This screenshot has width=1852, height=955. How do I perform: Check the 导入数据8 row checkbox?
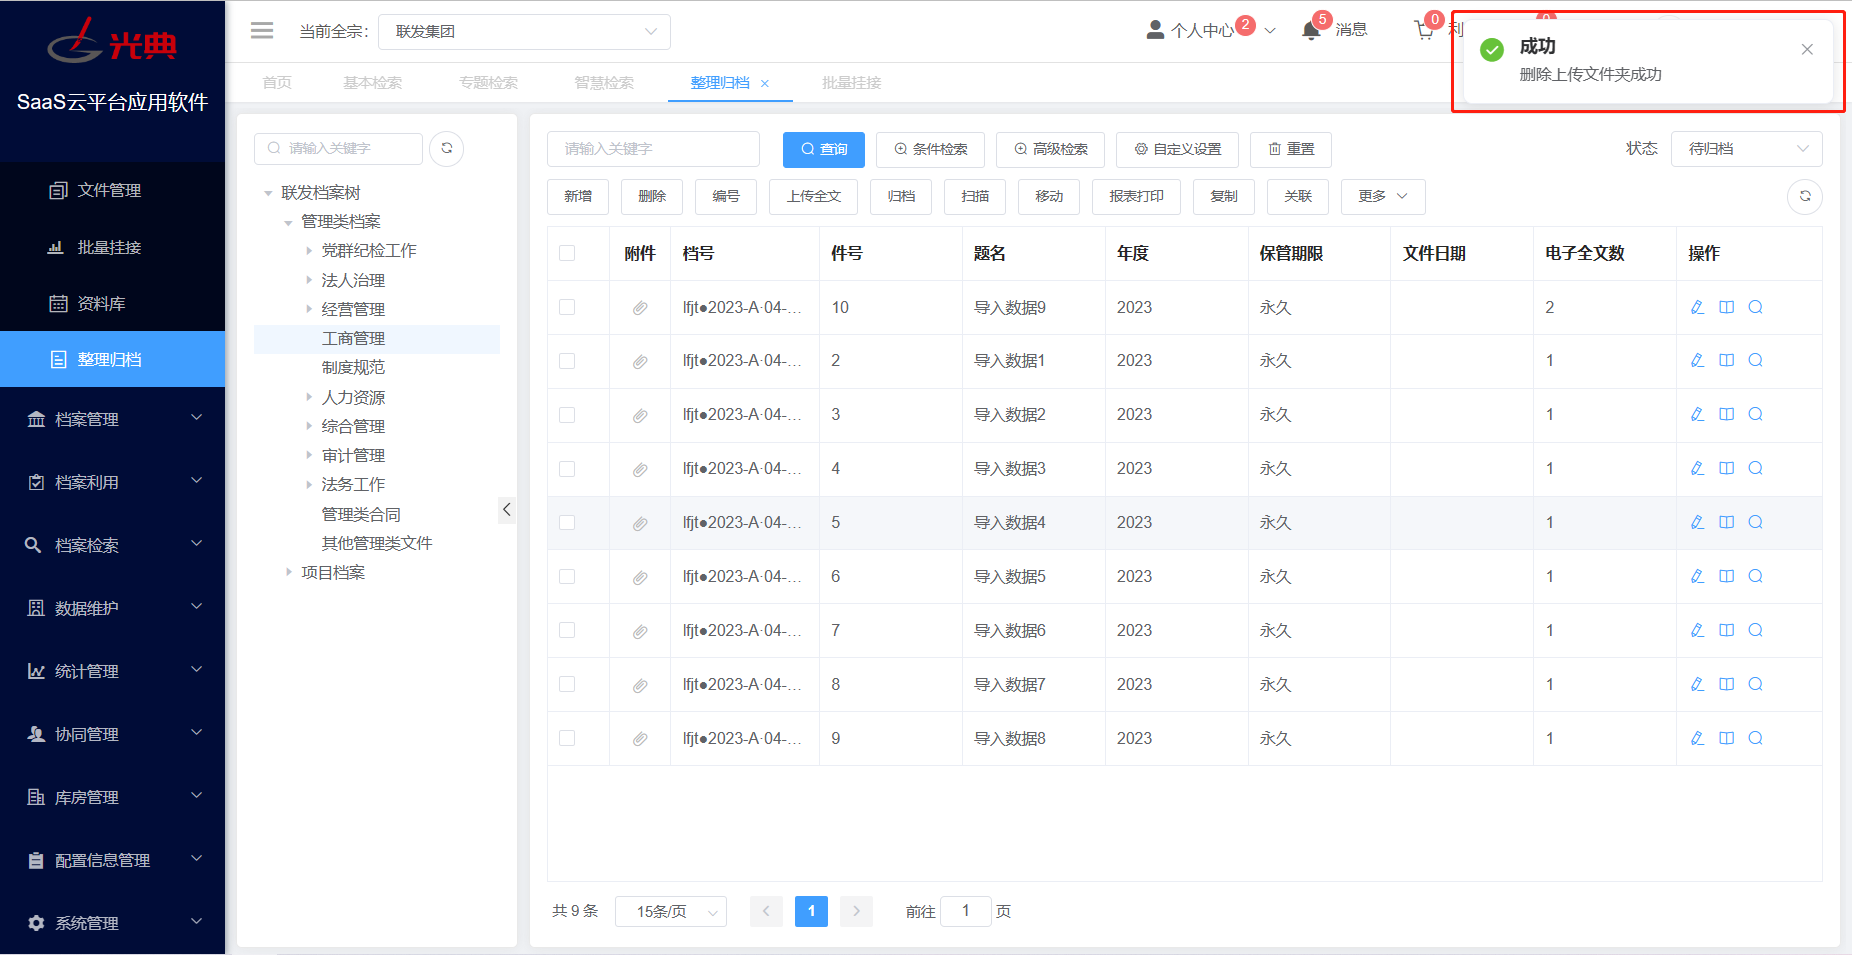pos(567,738)
